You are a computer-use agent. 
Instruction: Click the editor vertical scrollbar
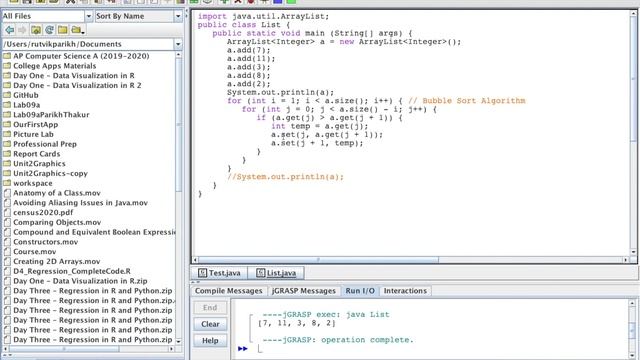[633, 80]
